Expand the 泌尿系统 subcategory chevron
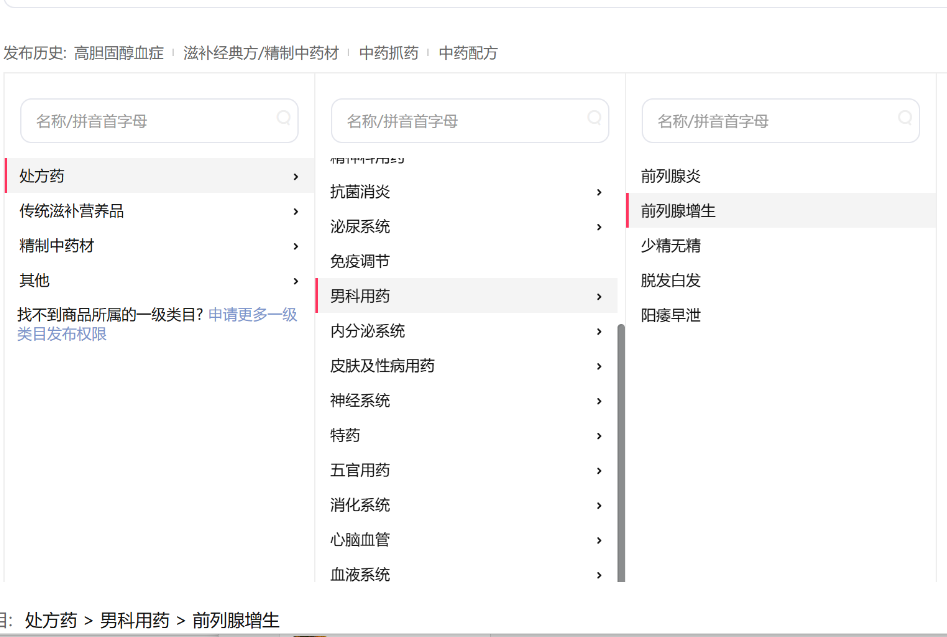Viewport: 947px width, 637px height. tap(599, 227)
